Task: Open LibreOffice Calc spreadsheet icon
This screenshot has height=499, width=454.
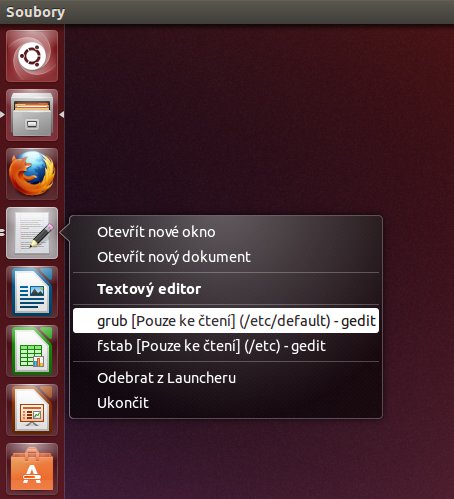Action: coord(32,351)
